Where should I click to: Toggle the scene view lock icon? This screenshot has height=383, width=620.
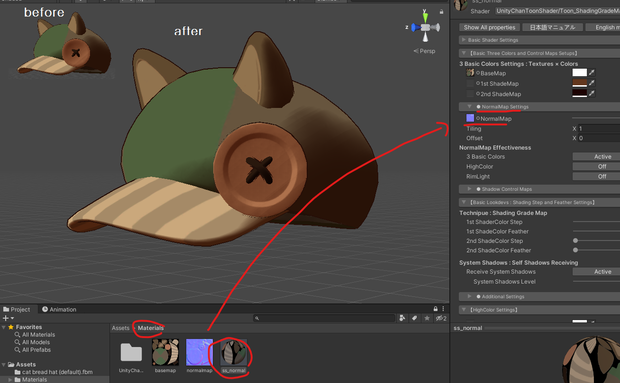point(441,12)
